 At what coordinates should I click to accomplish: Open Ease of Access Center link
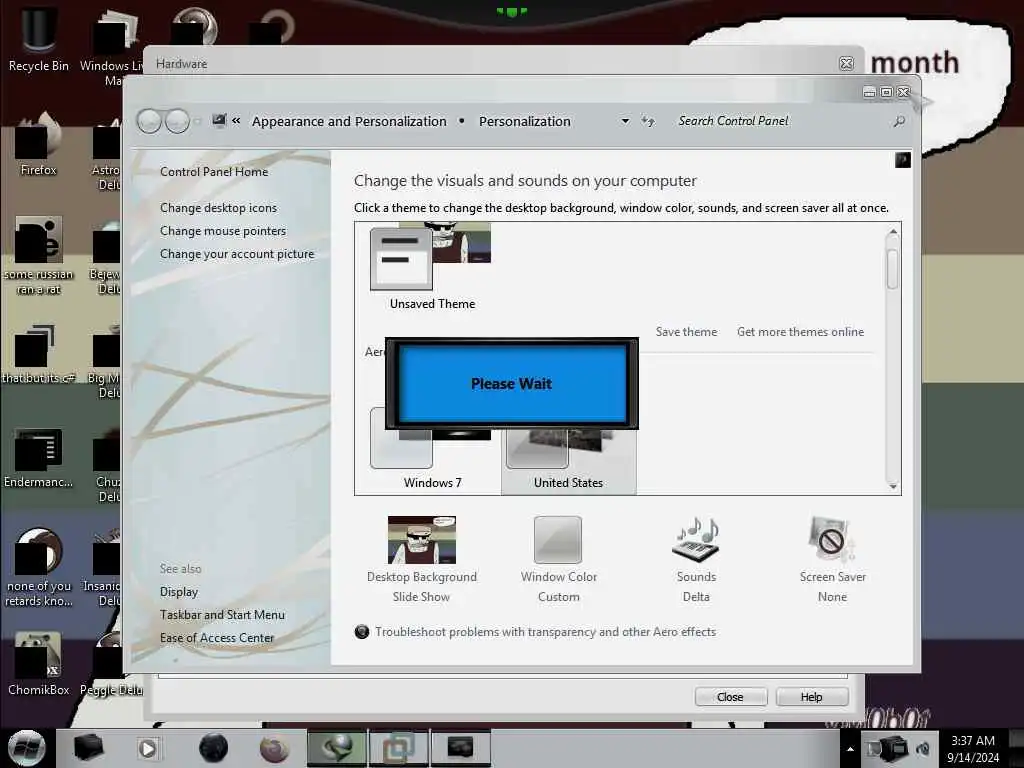(x=217, y=637)
